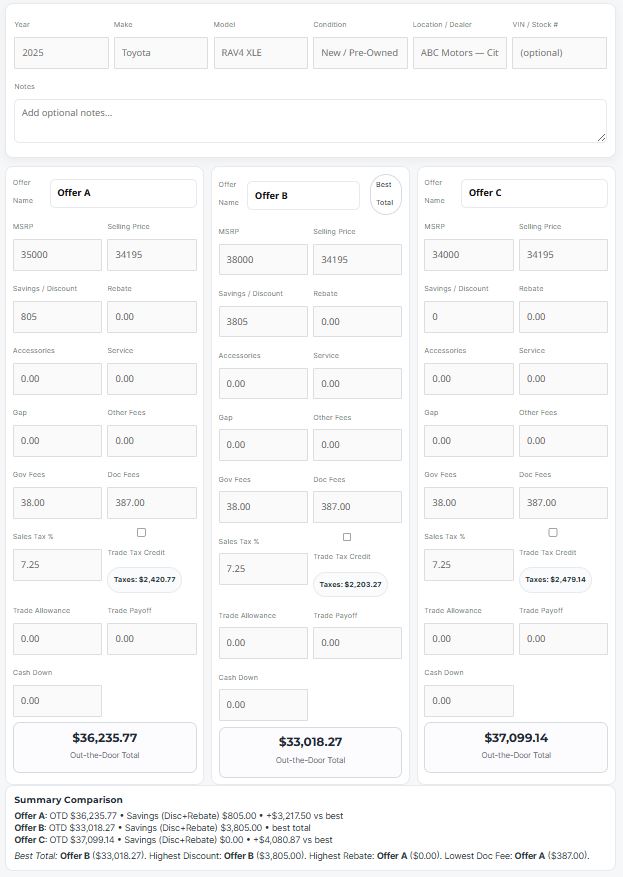Click Offer B's MSRP field showing 38000
The image size is (623, 877).
coord(261,259)
